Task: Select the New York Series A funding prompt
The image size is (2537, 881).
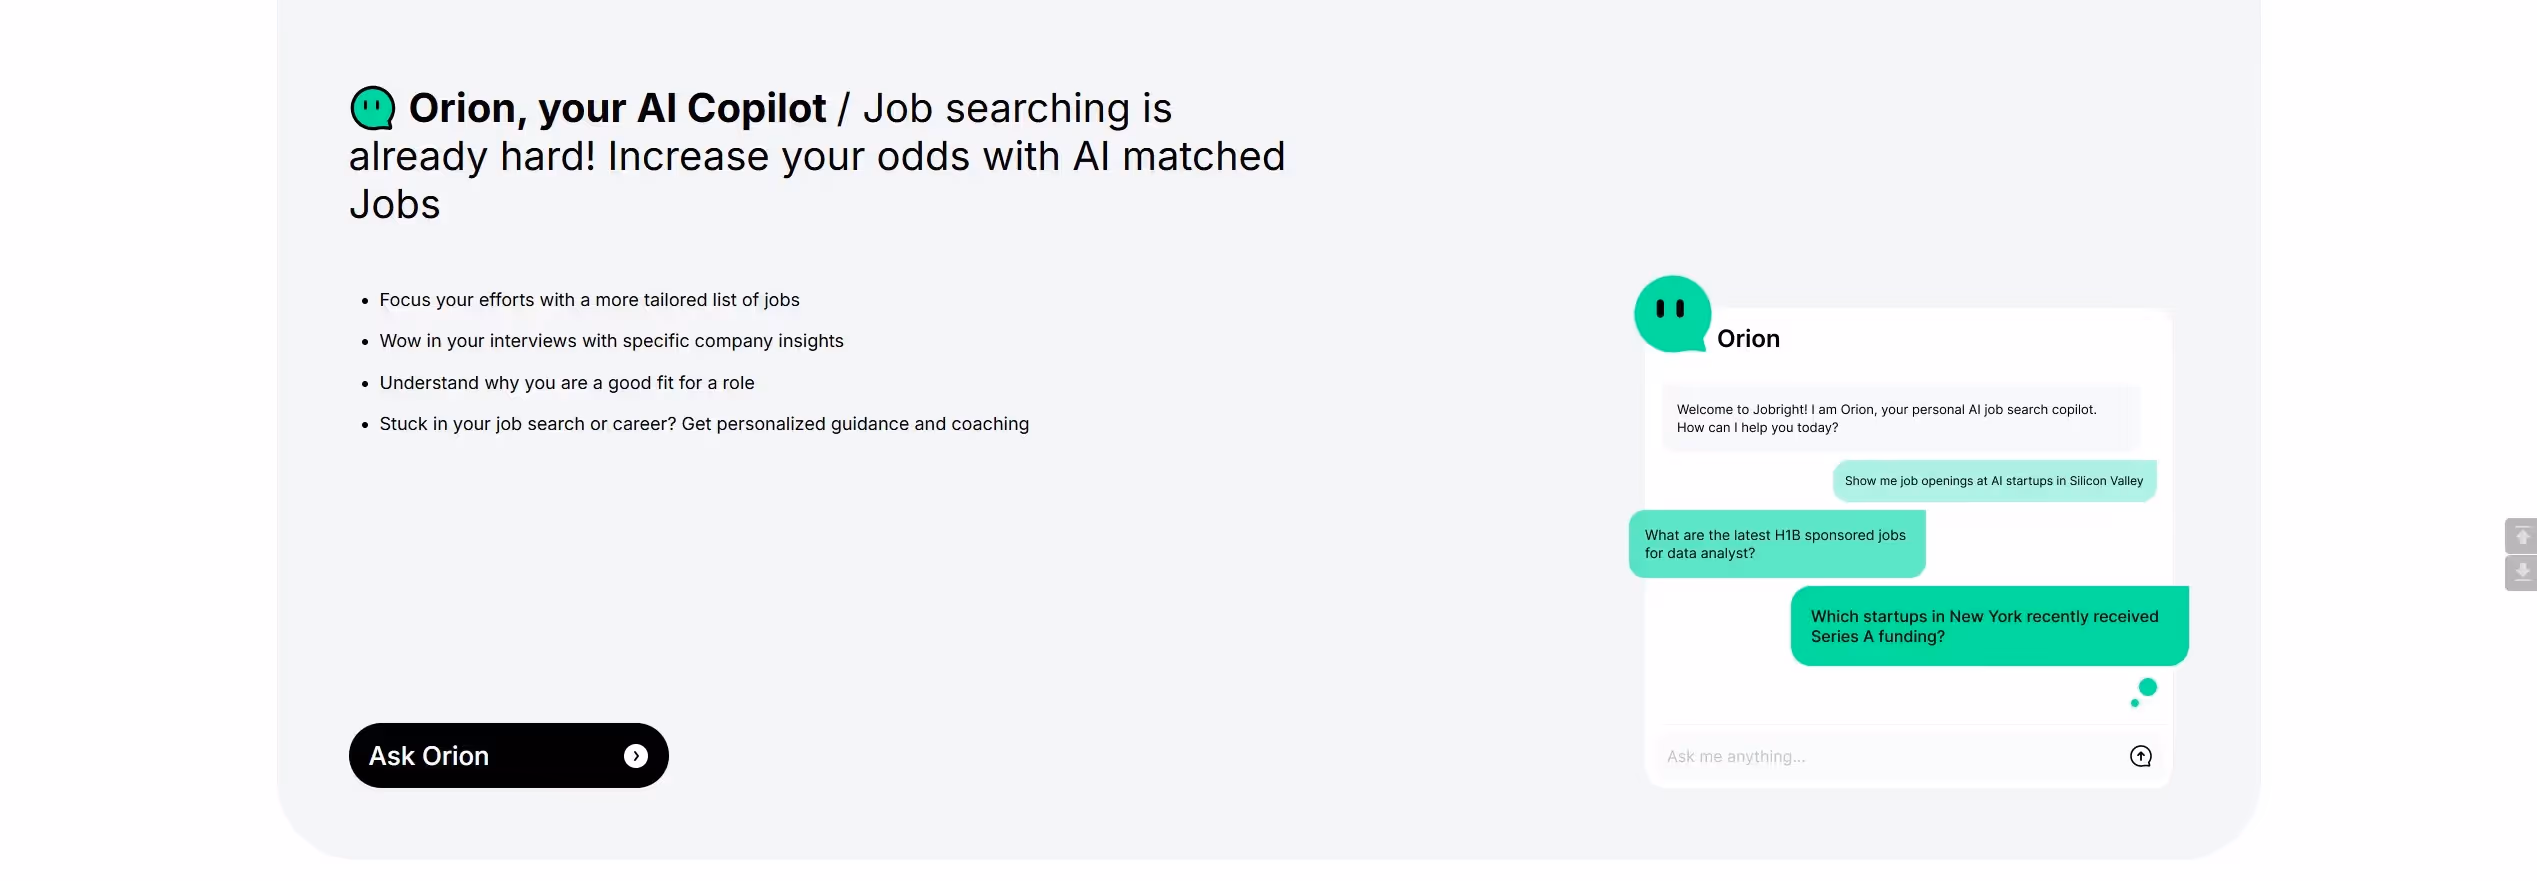Action: tap(1989, 626)
